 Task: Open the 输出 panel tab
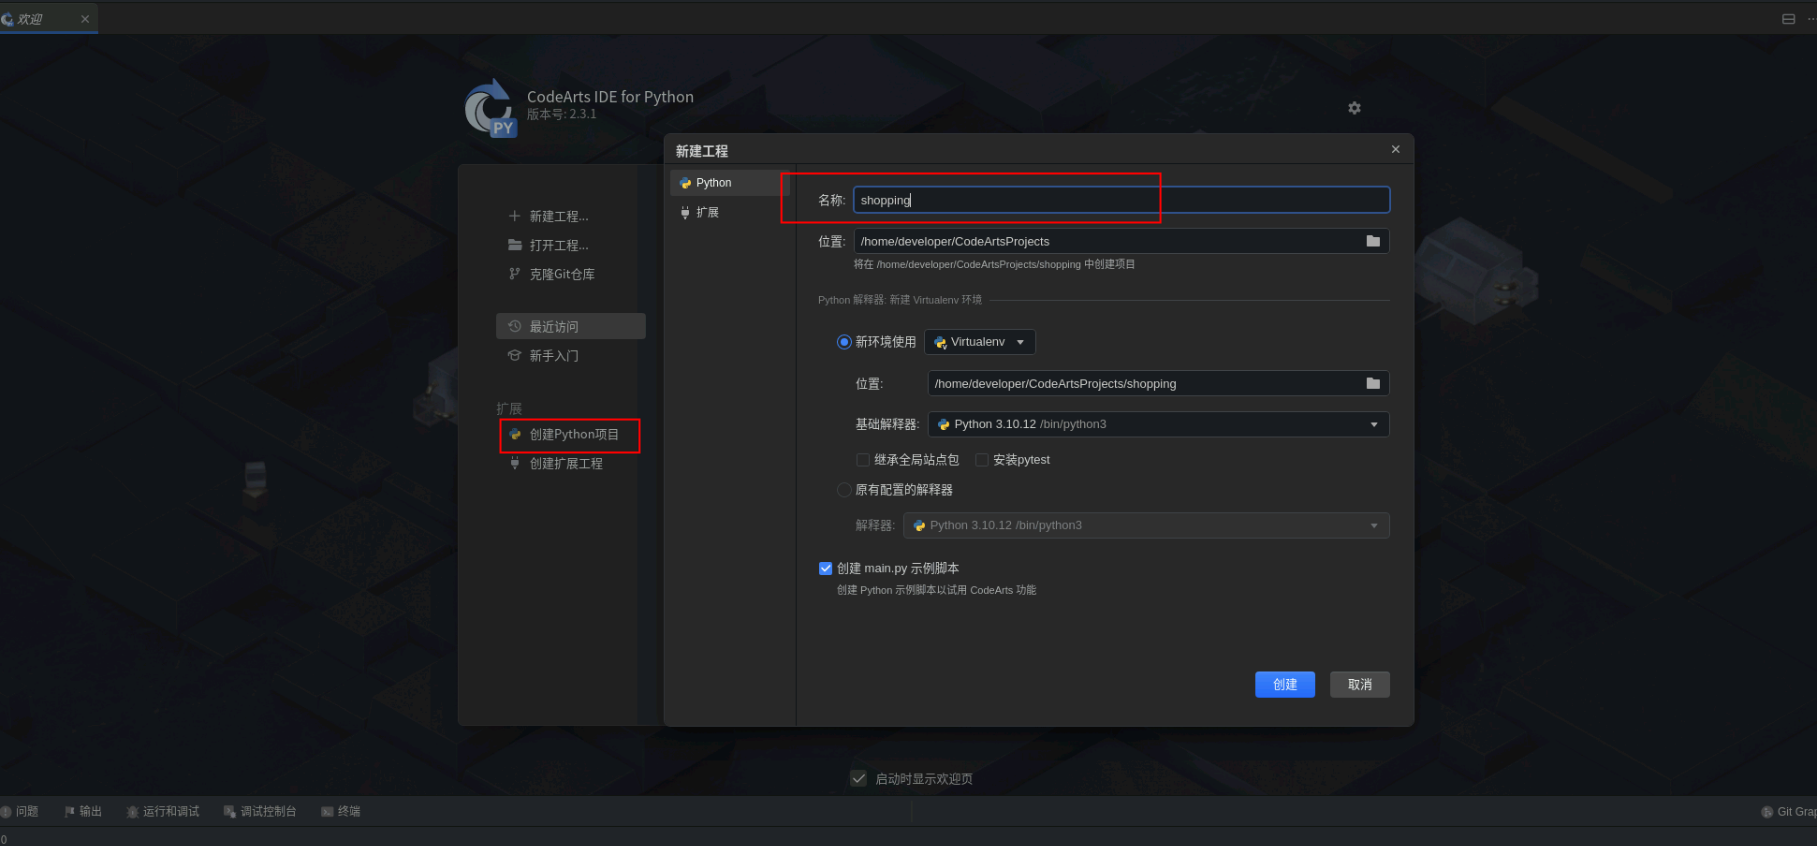click(x=84, y=812)
